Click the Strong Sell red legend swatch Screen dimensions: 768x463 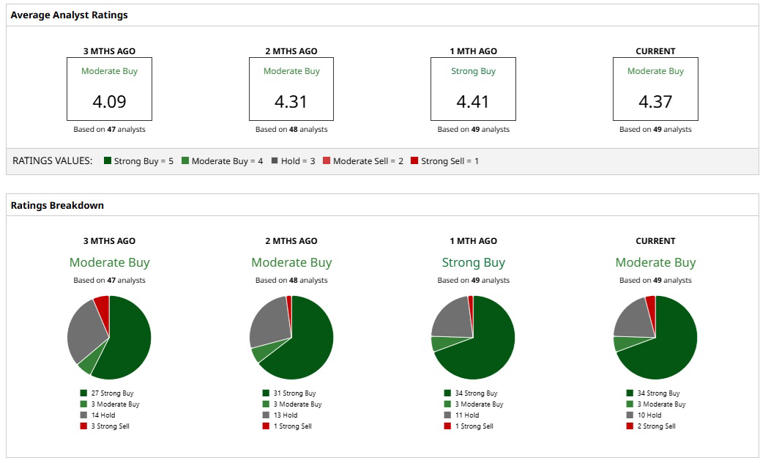pos(414,160)
